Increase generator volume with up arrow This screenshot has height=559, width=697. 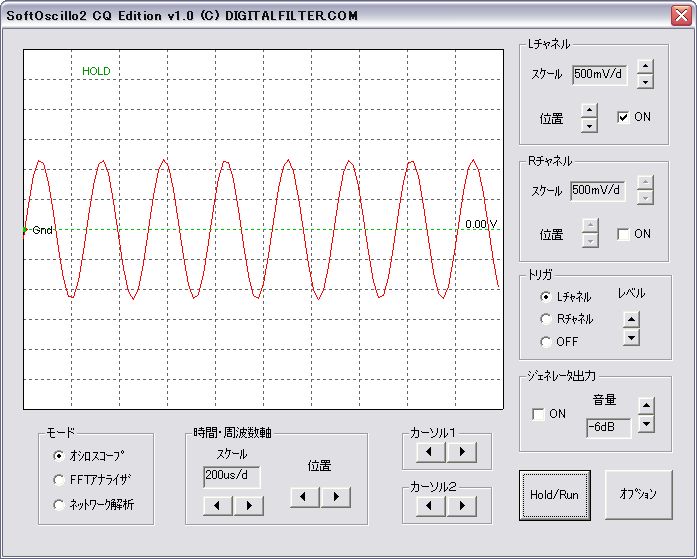click(x=646, y=406)
